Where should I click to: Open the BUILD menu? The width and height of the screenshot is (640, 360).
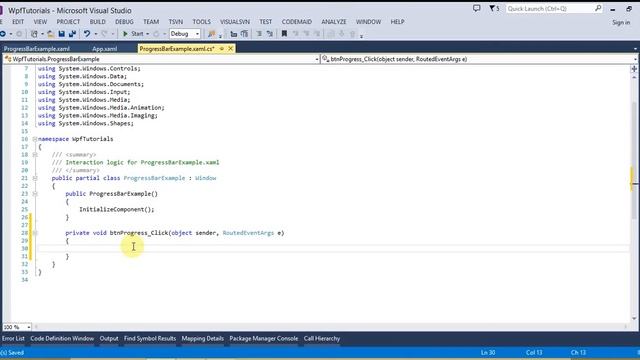click(98, 22)
